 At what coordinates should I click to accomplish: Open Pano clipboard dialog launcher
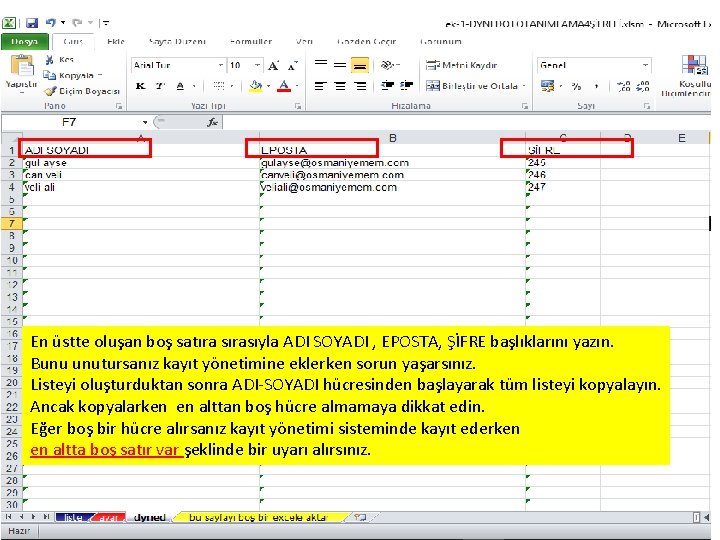pos(119,106)
